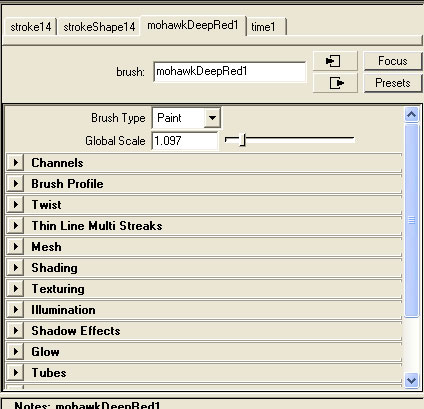This screenshot has width=424, height=409.
Task: Expand the Texturing section
Action: pyautogui.click(x=15, y=289)
